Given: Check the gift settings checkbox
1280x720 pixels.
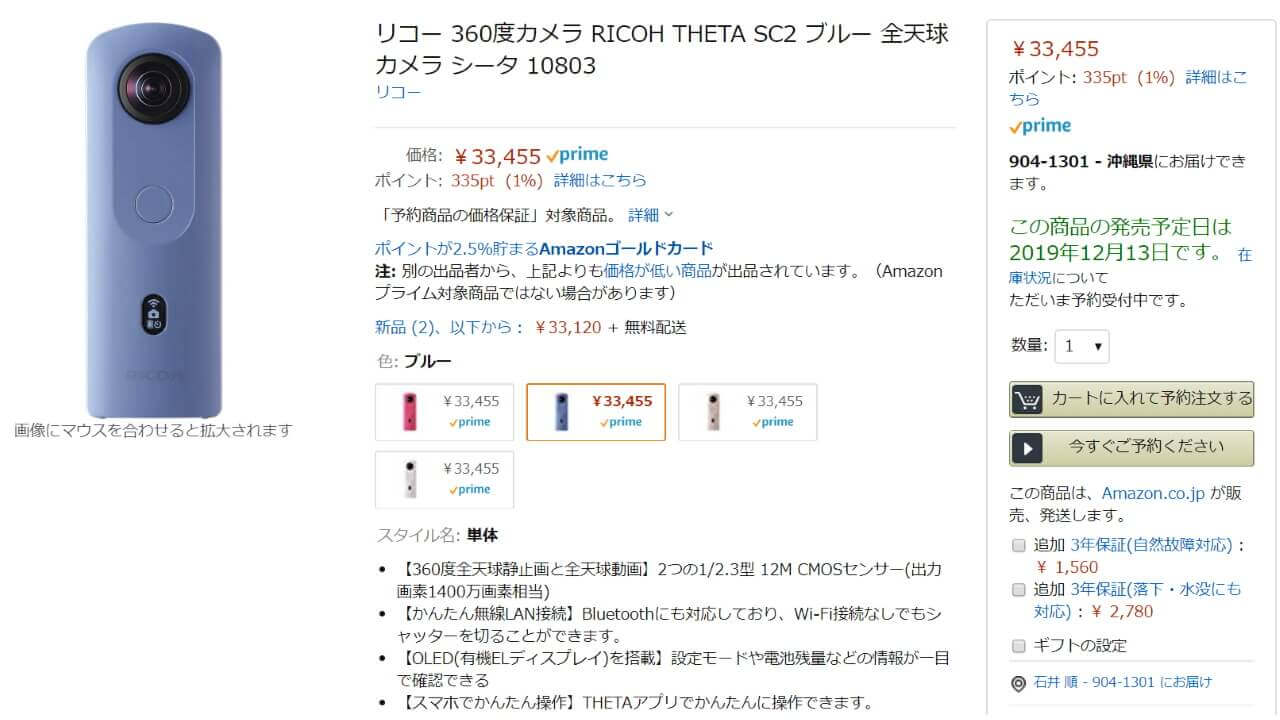Looking at the screenshot, I should pos(1019,646).
